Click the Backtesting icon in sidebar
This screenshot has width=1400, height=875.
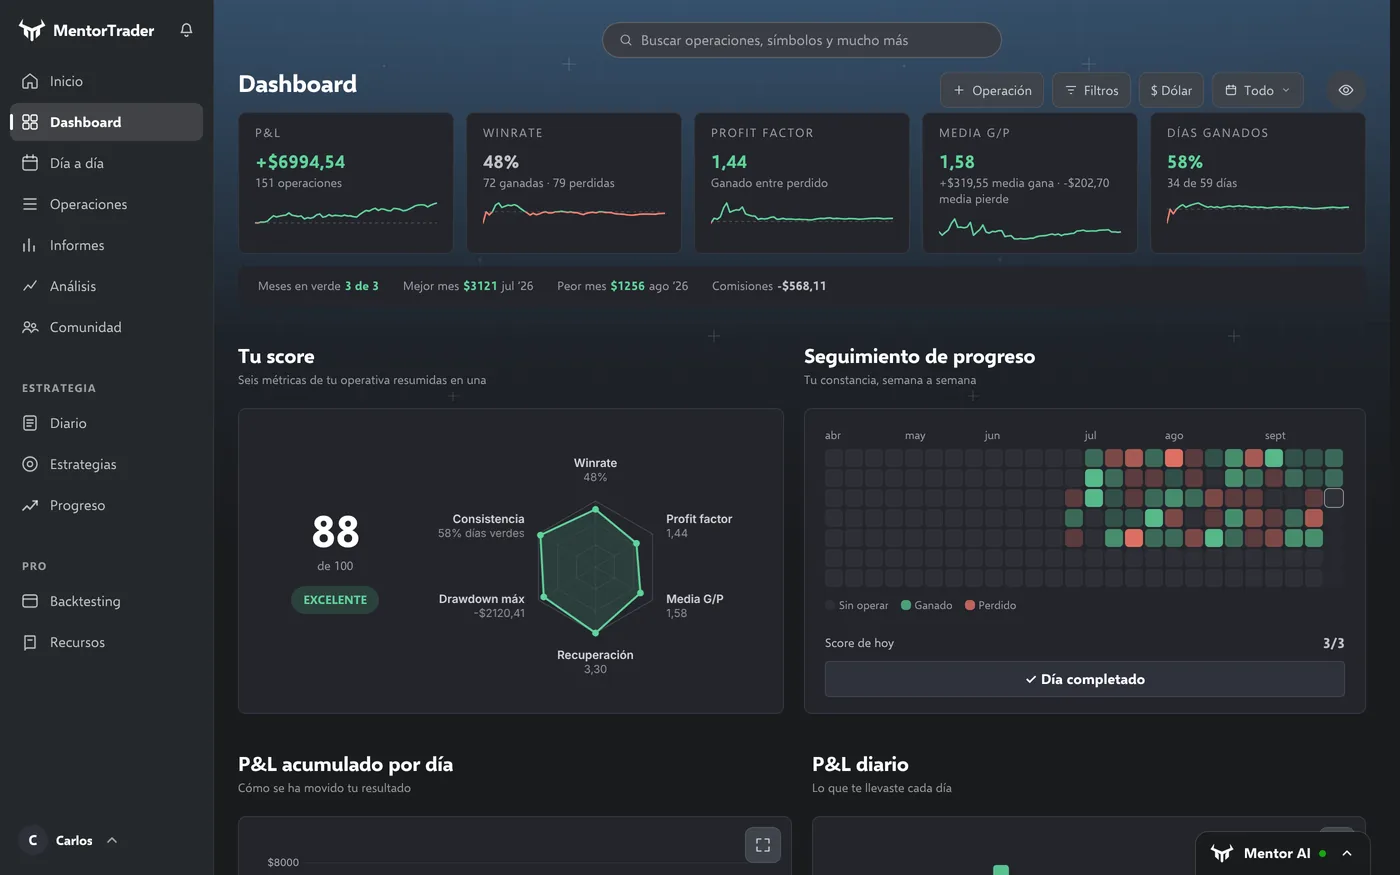coord(30,601)
